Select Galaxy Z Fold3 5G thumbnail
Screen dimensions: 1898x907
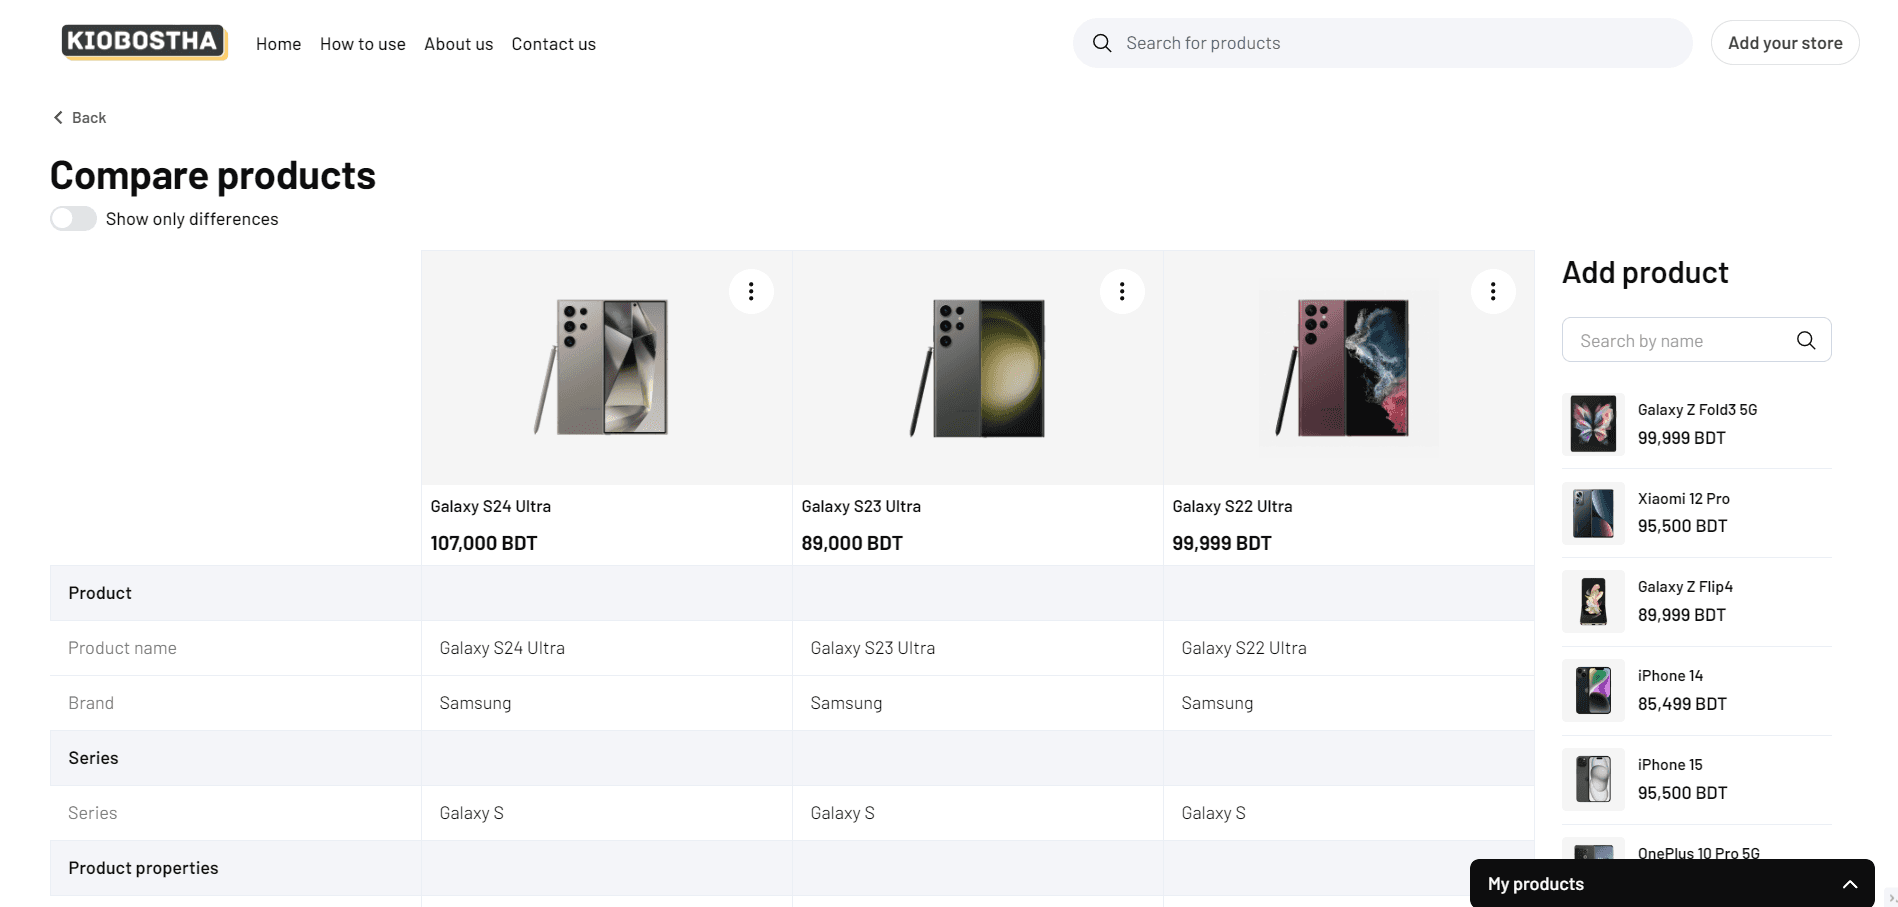tap(1593, 424)
